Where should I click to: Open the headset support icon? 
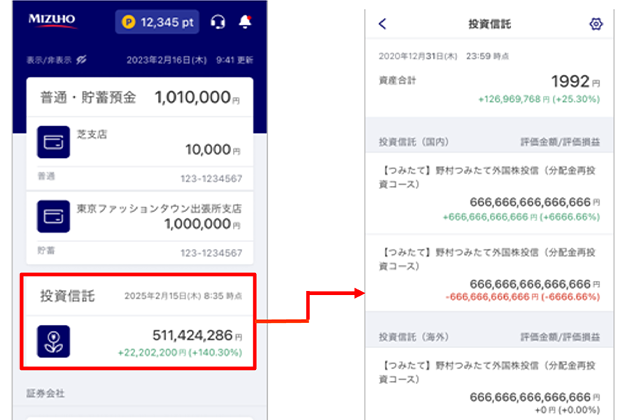coord(218,22)
